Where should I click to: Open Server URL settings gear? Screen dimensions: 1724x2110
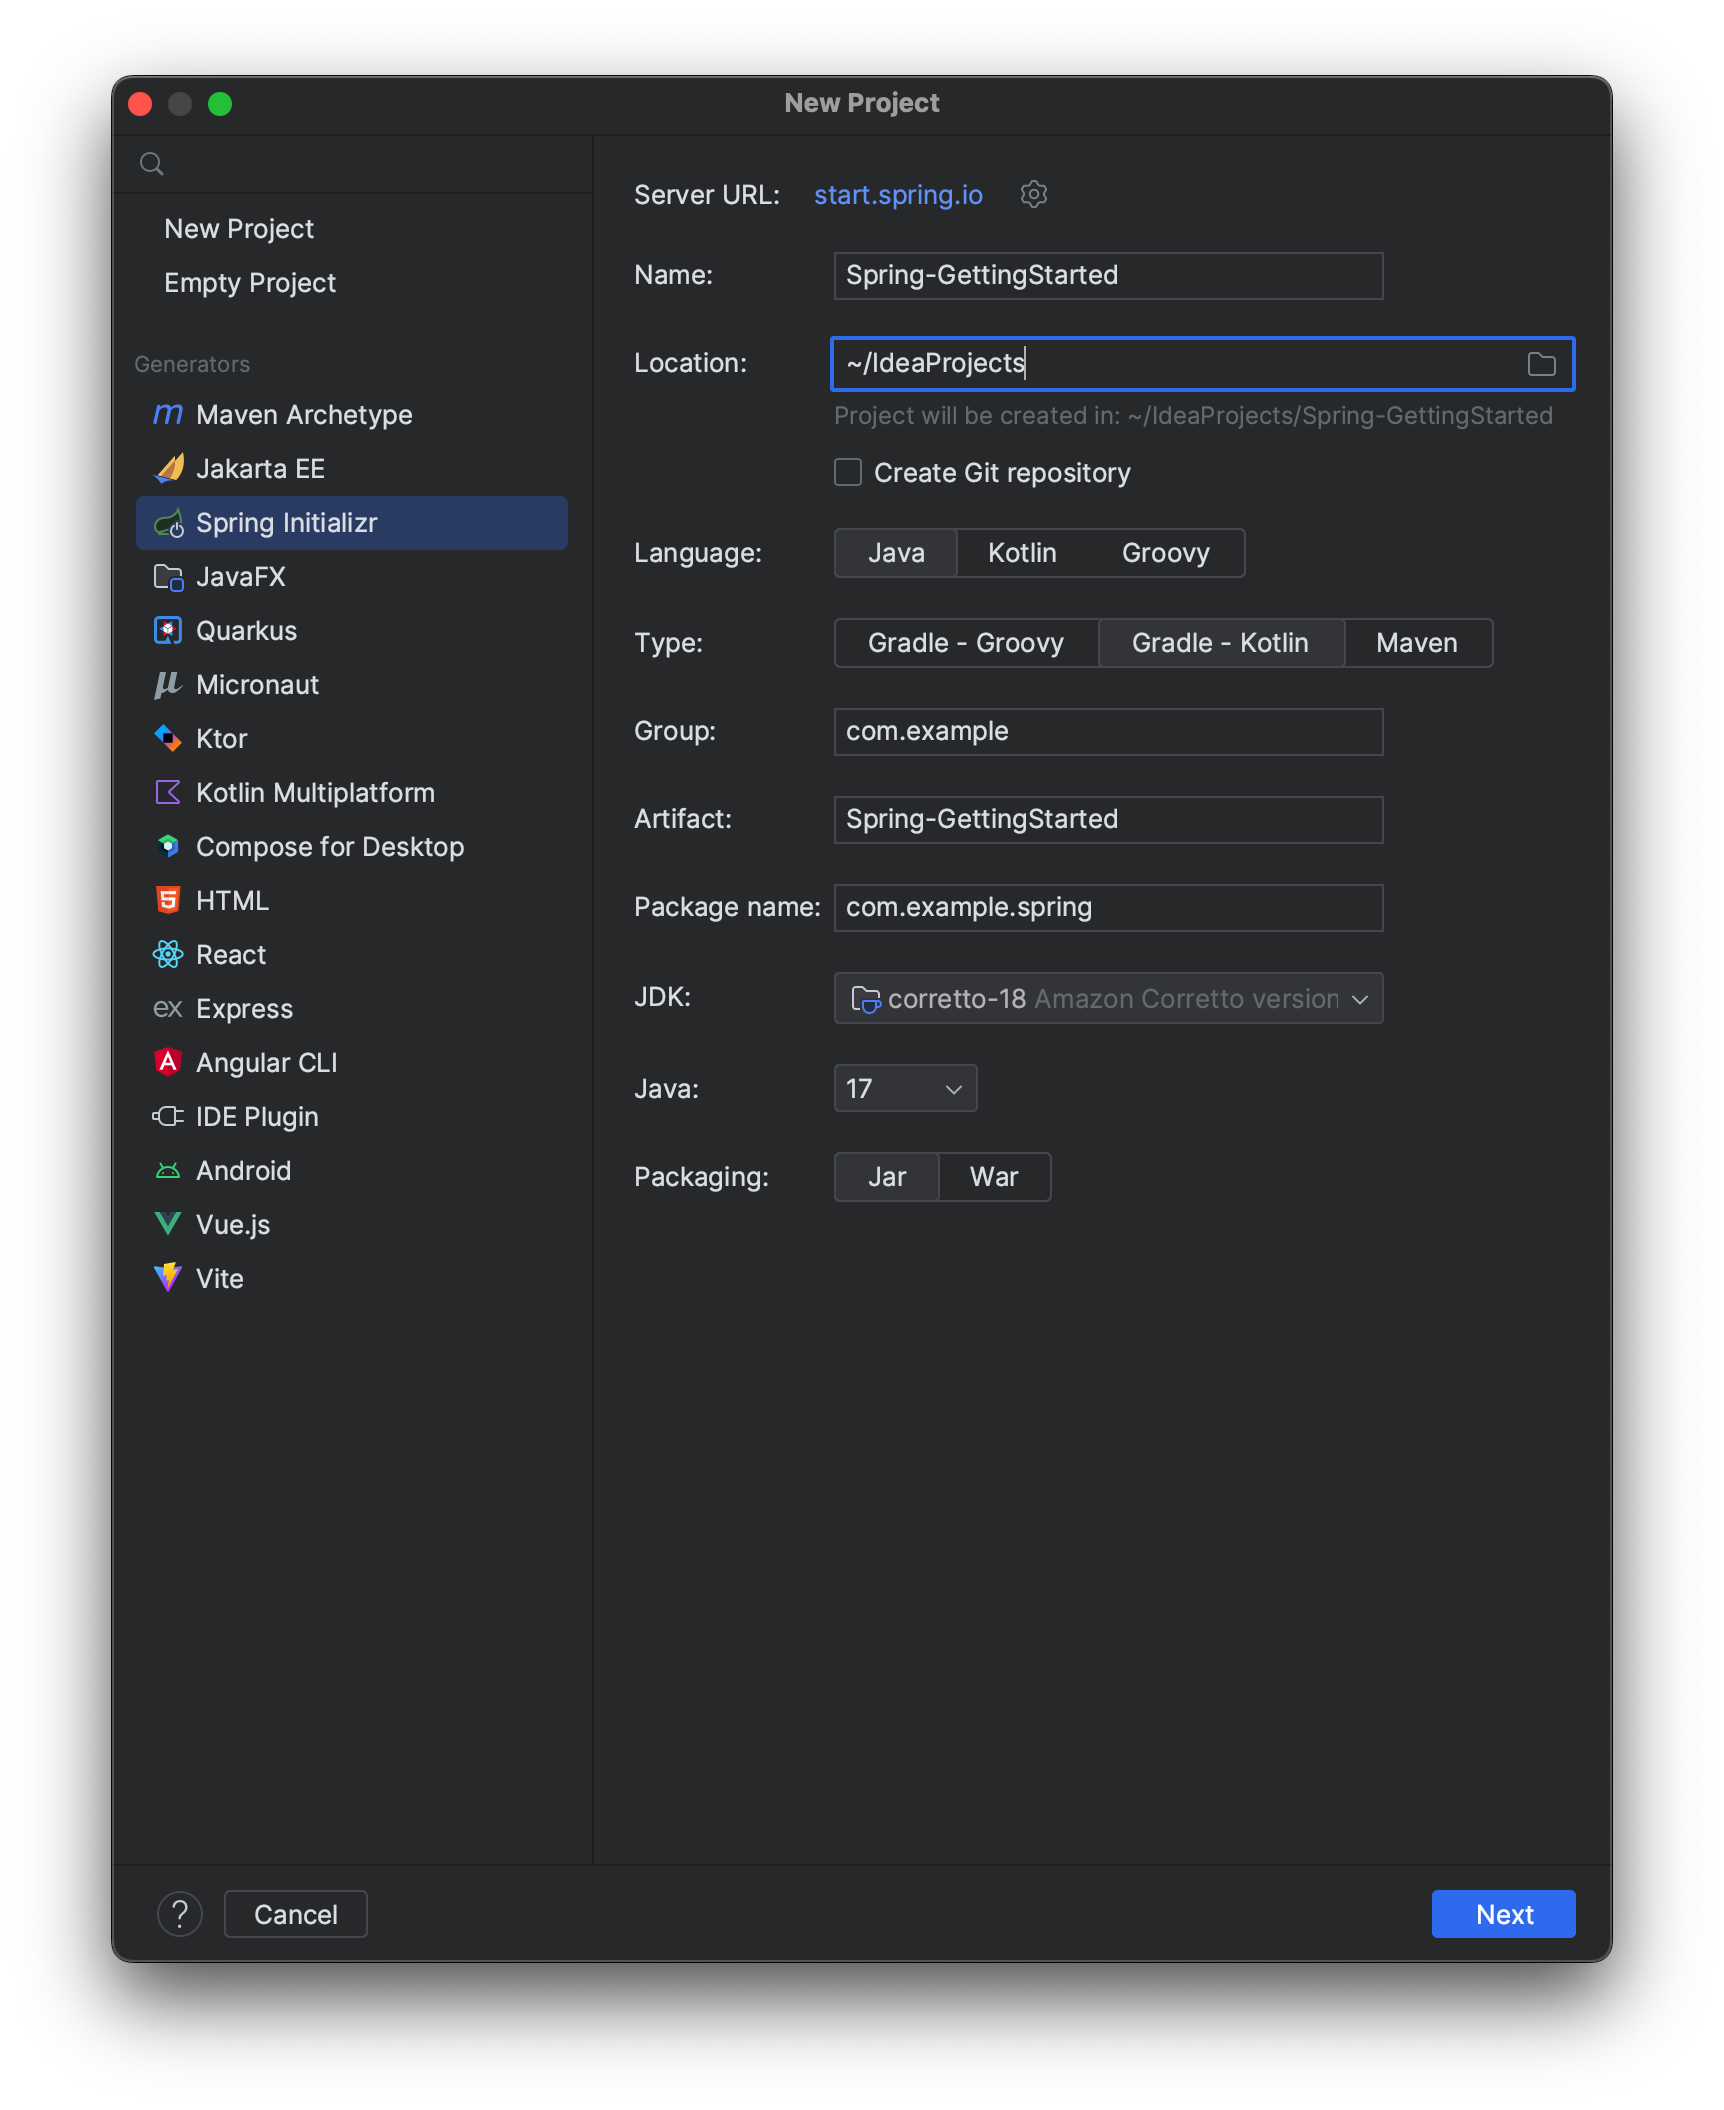point(1034,194)
